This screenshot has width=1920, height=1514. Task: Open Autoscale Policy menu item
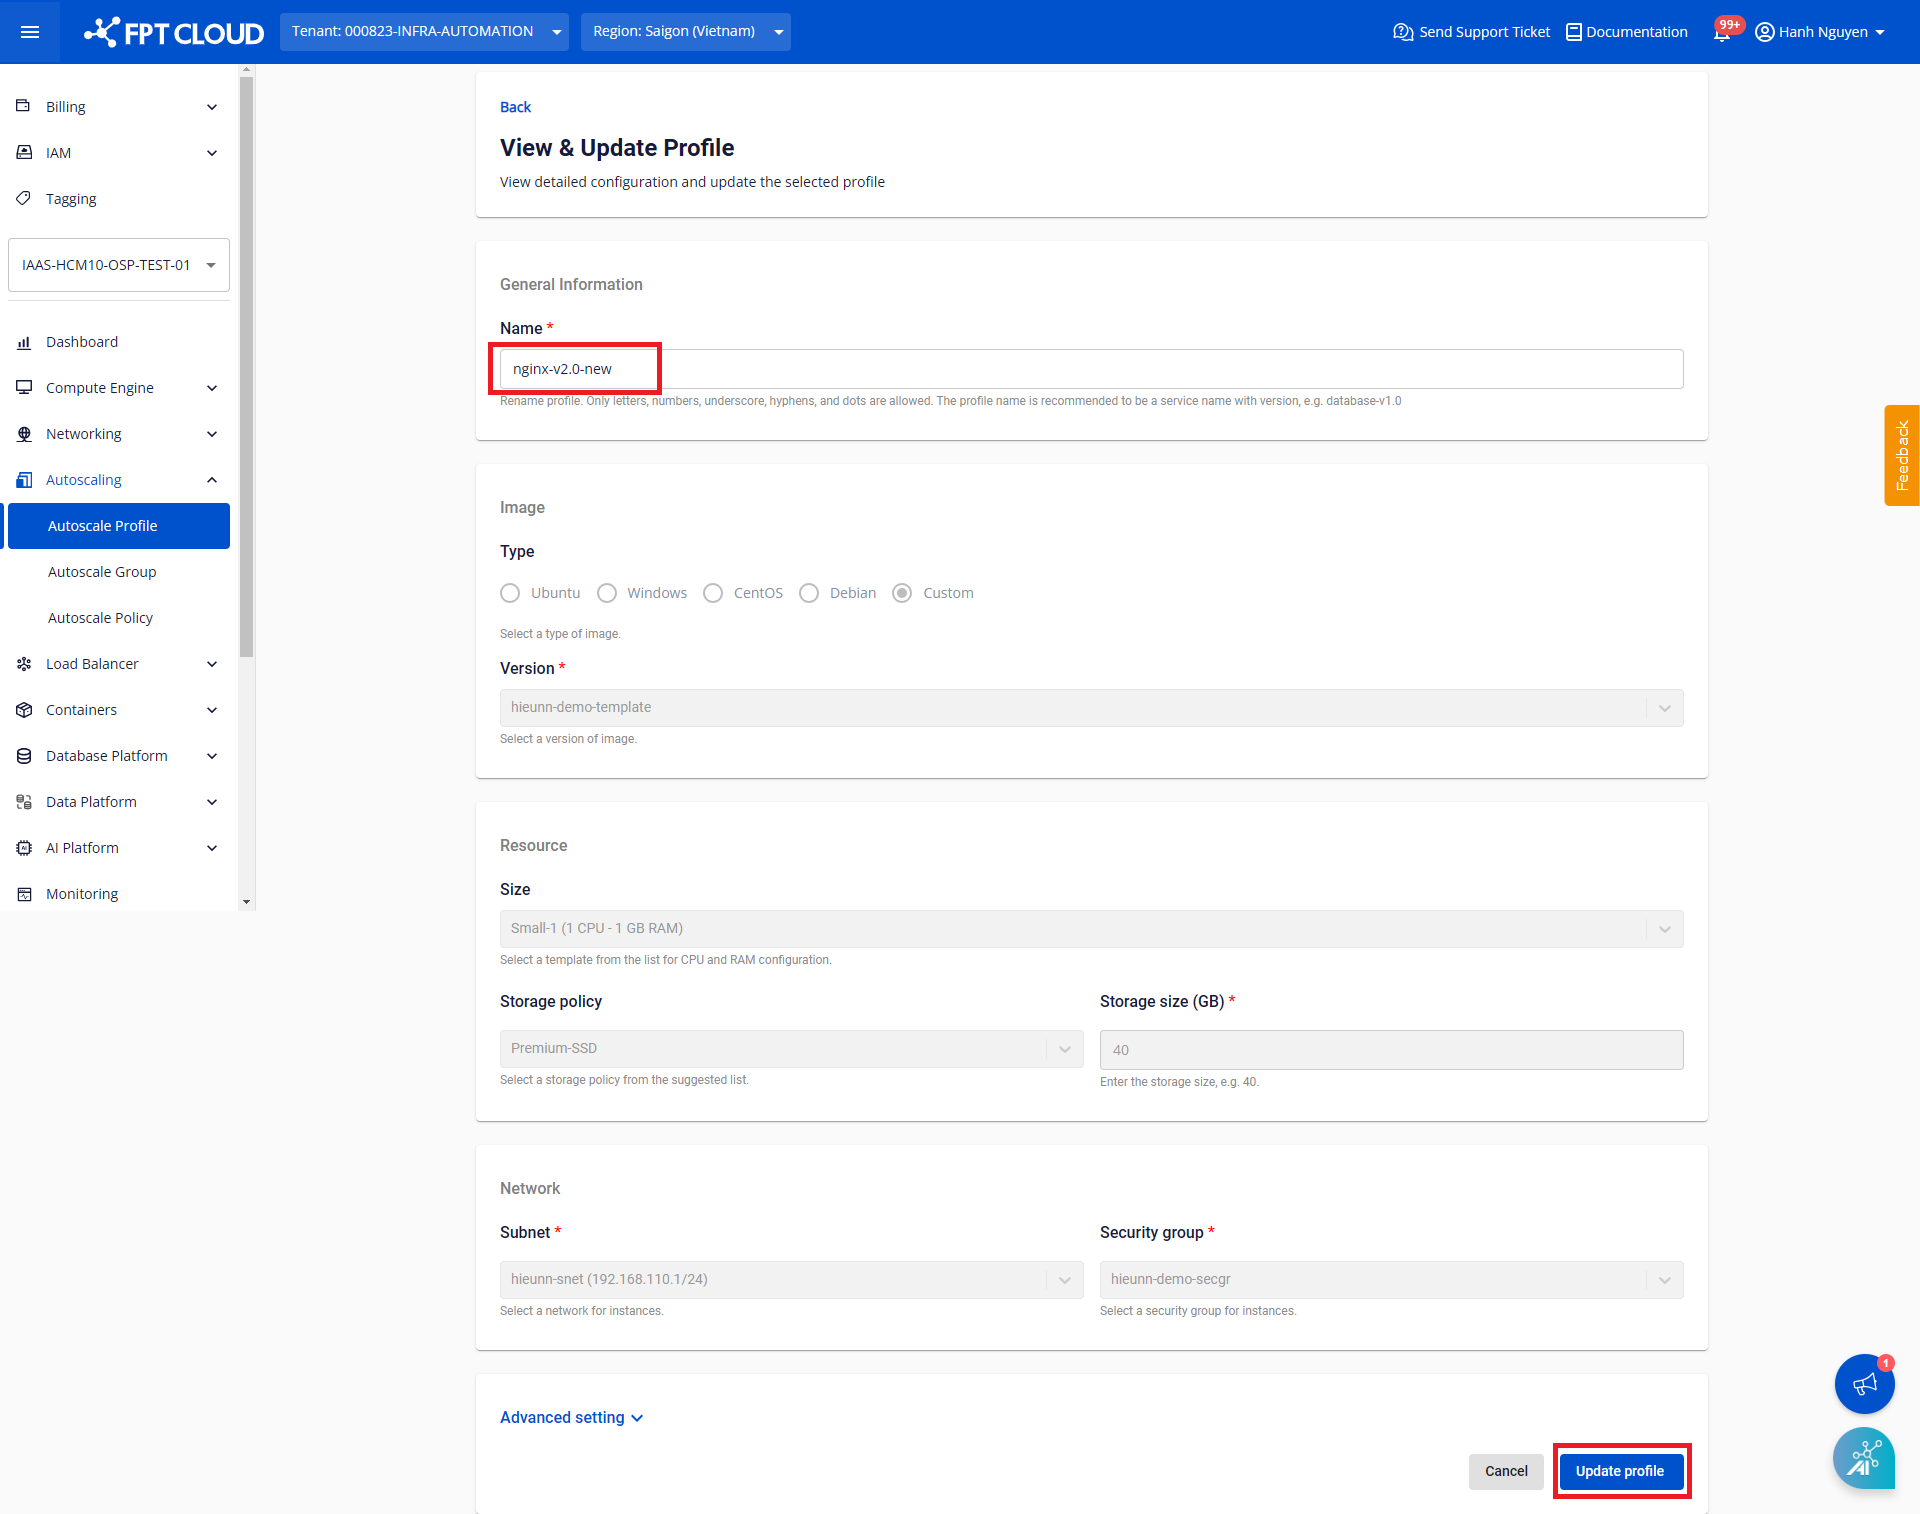100,618
